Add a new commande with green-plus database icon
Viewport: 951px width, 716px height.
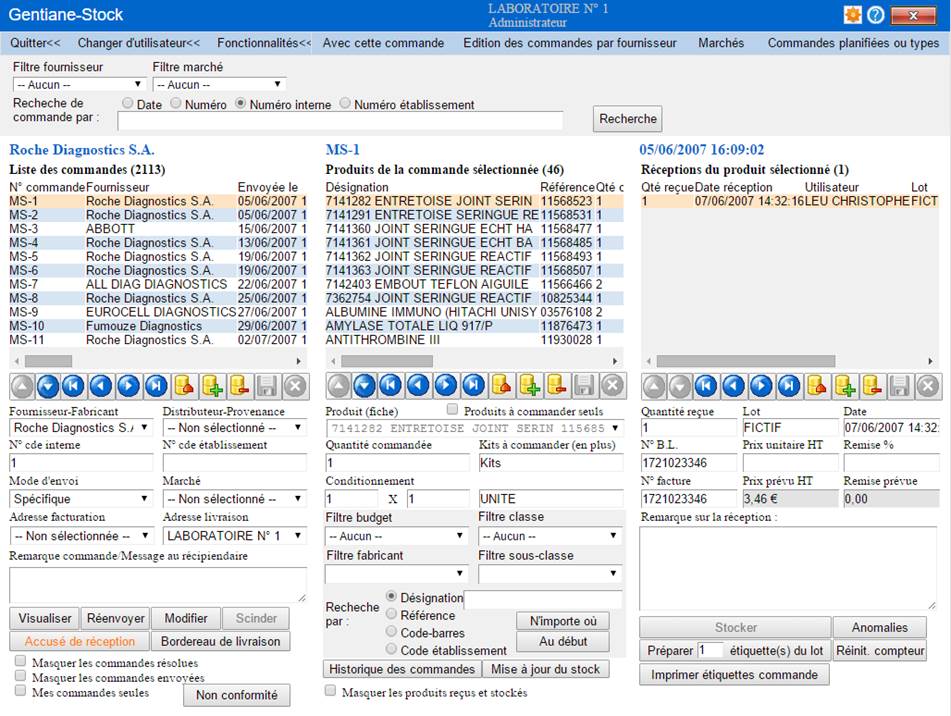click(x=212, y=386)
